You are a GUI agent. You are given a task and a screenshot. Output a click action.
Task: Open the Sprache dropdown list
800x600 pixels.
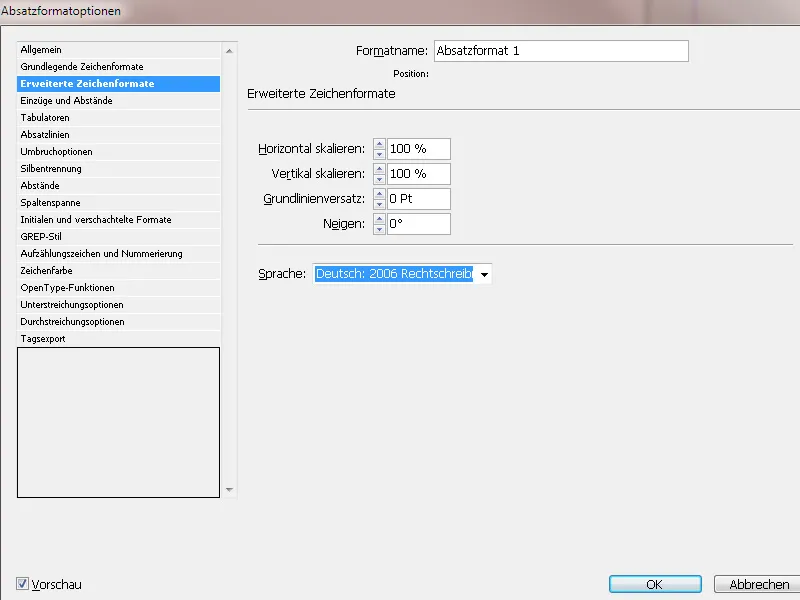click(x=402, y=274)
